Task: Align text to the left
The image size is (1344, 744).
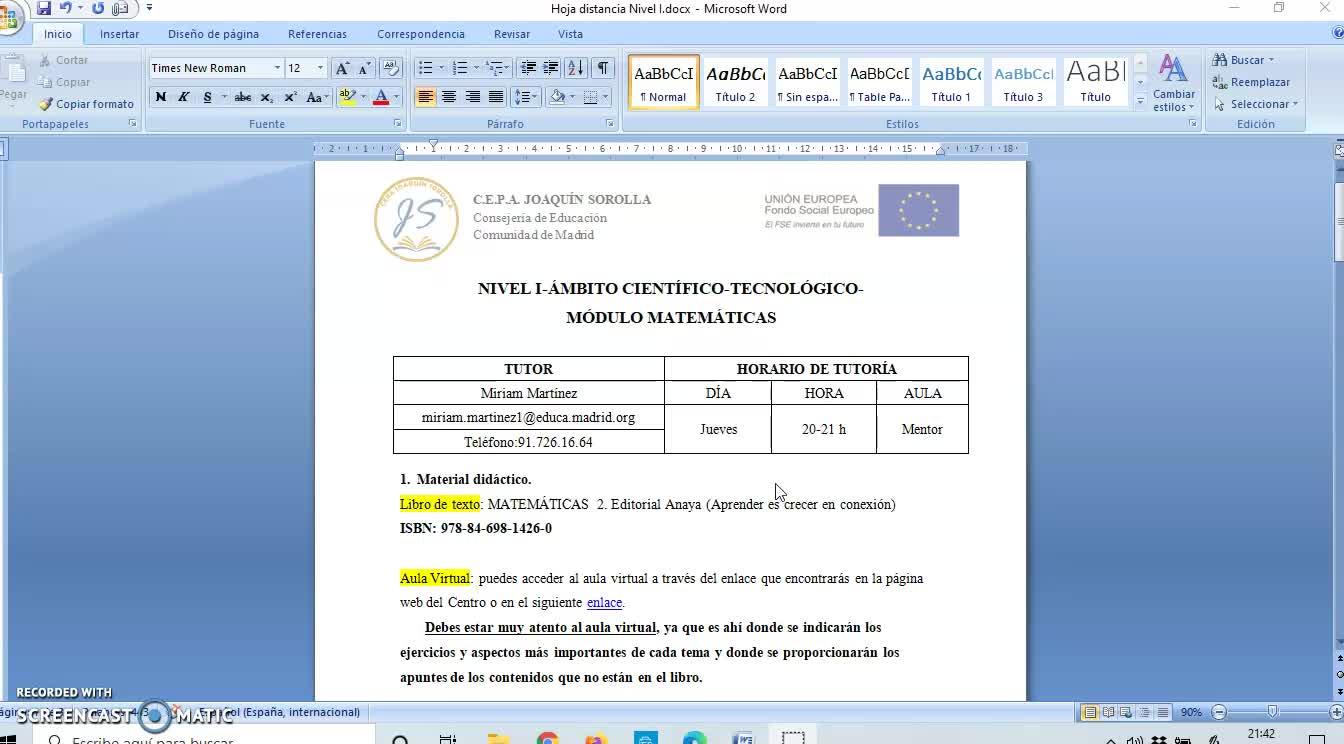Action: click(x=426, y=97)
